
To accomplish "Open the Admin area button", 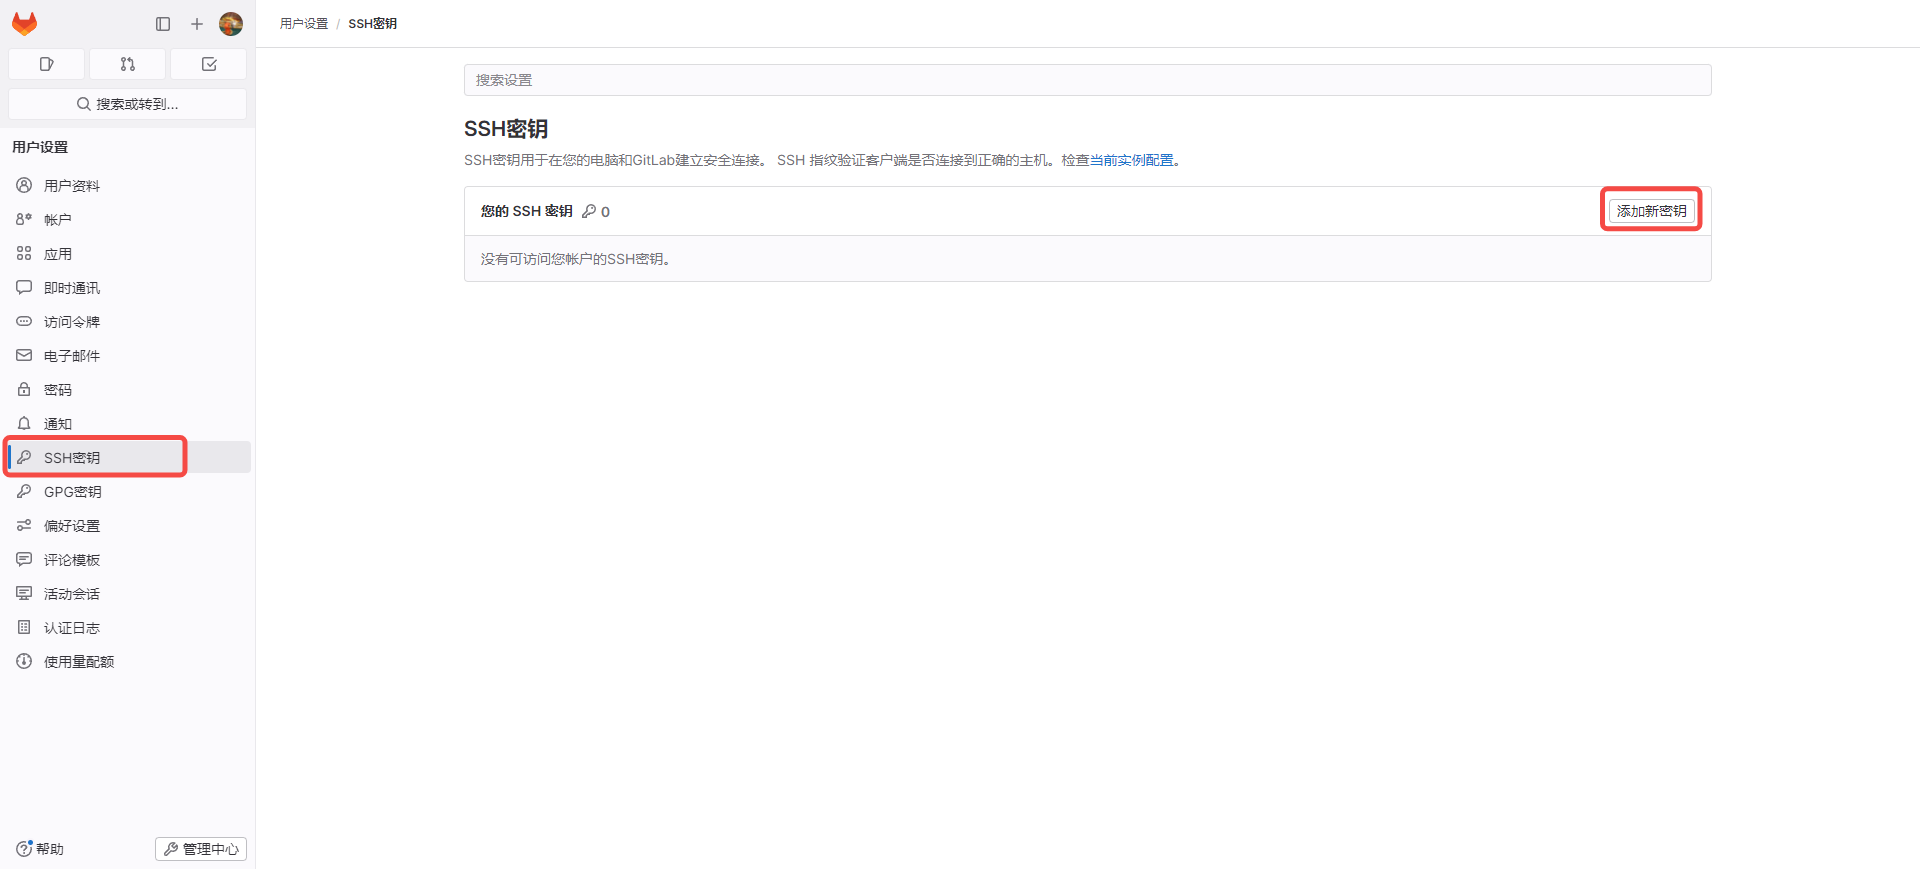I will [201, 849].
